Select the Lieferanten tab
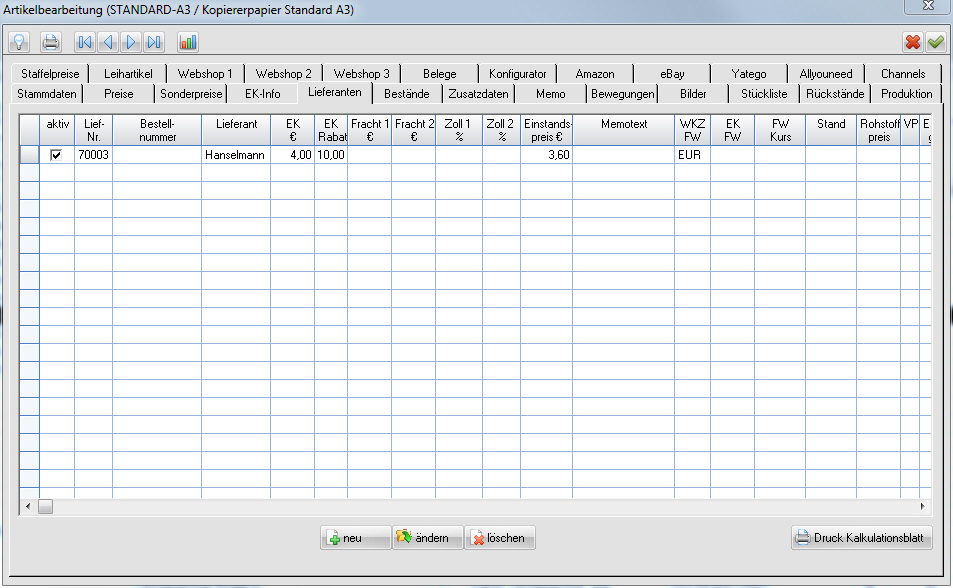The image size is (953, 588). pos(334,92)
